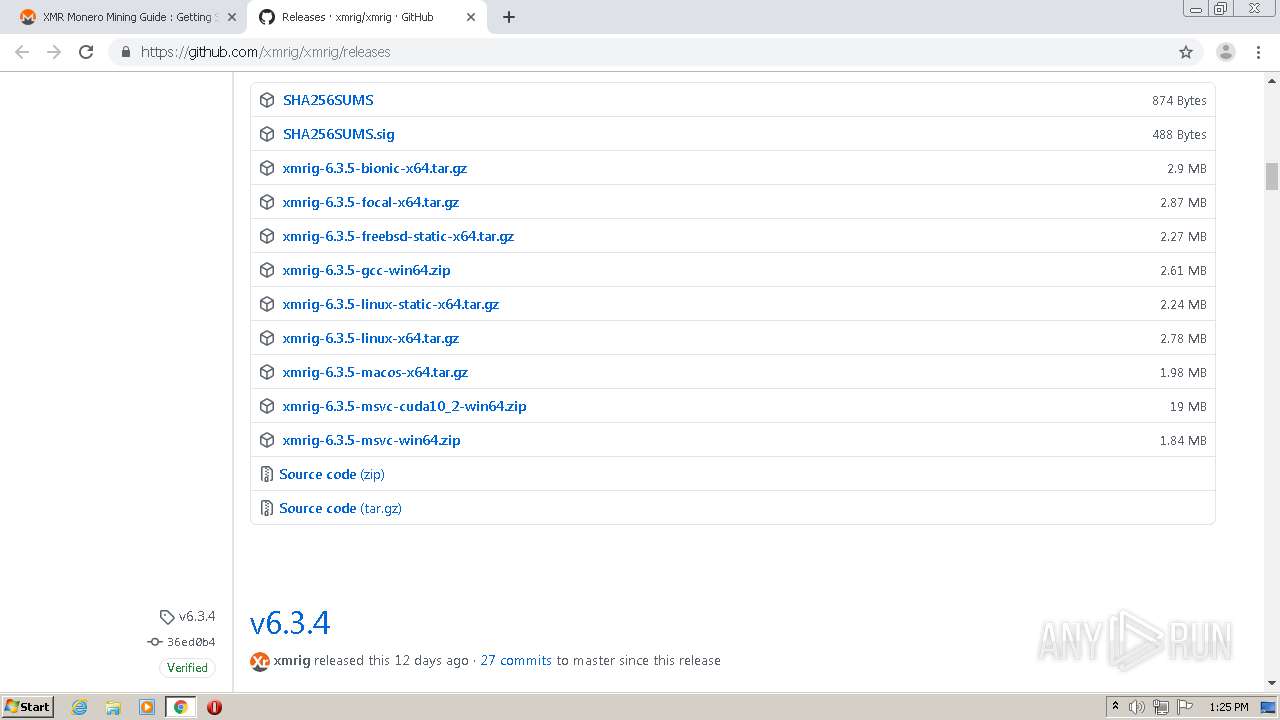Expand hidden system tray icons arrow

point(1115,707)
